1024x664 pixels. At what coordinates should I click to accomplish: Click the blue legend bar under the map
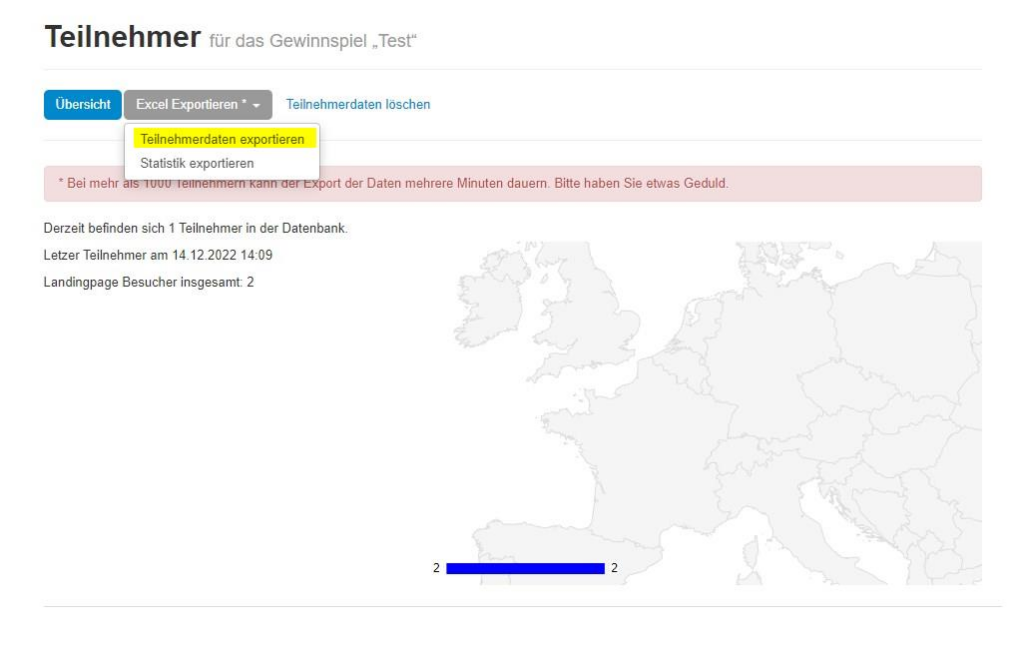(525, 568)
